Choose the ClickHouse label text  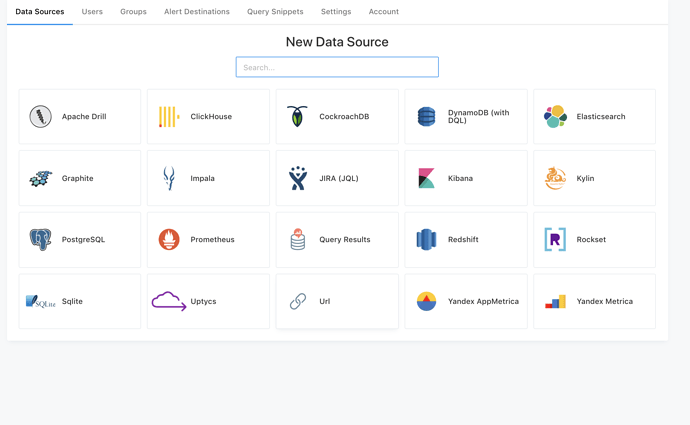(x=211, y=117)
